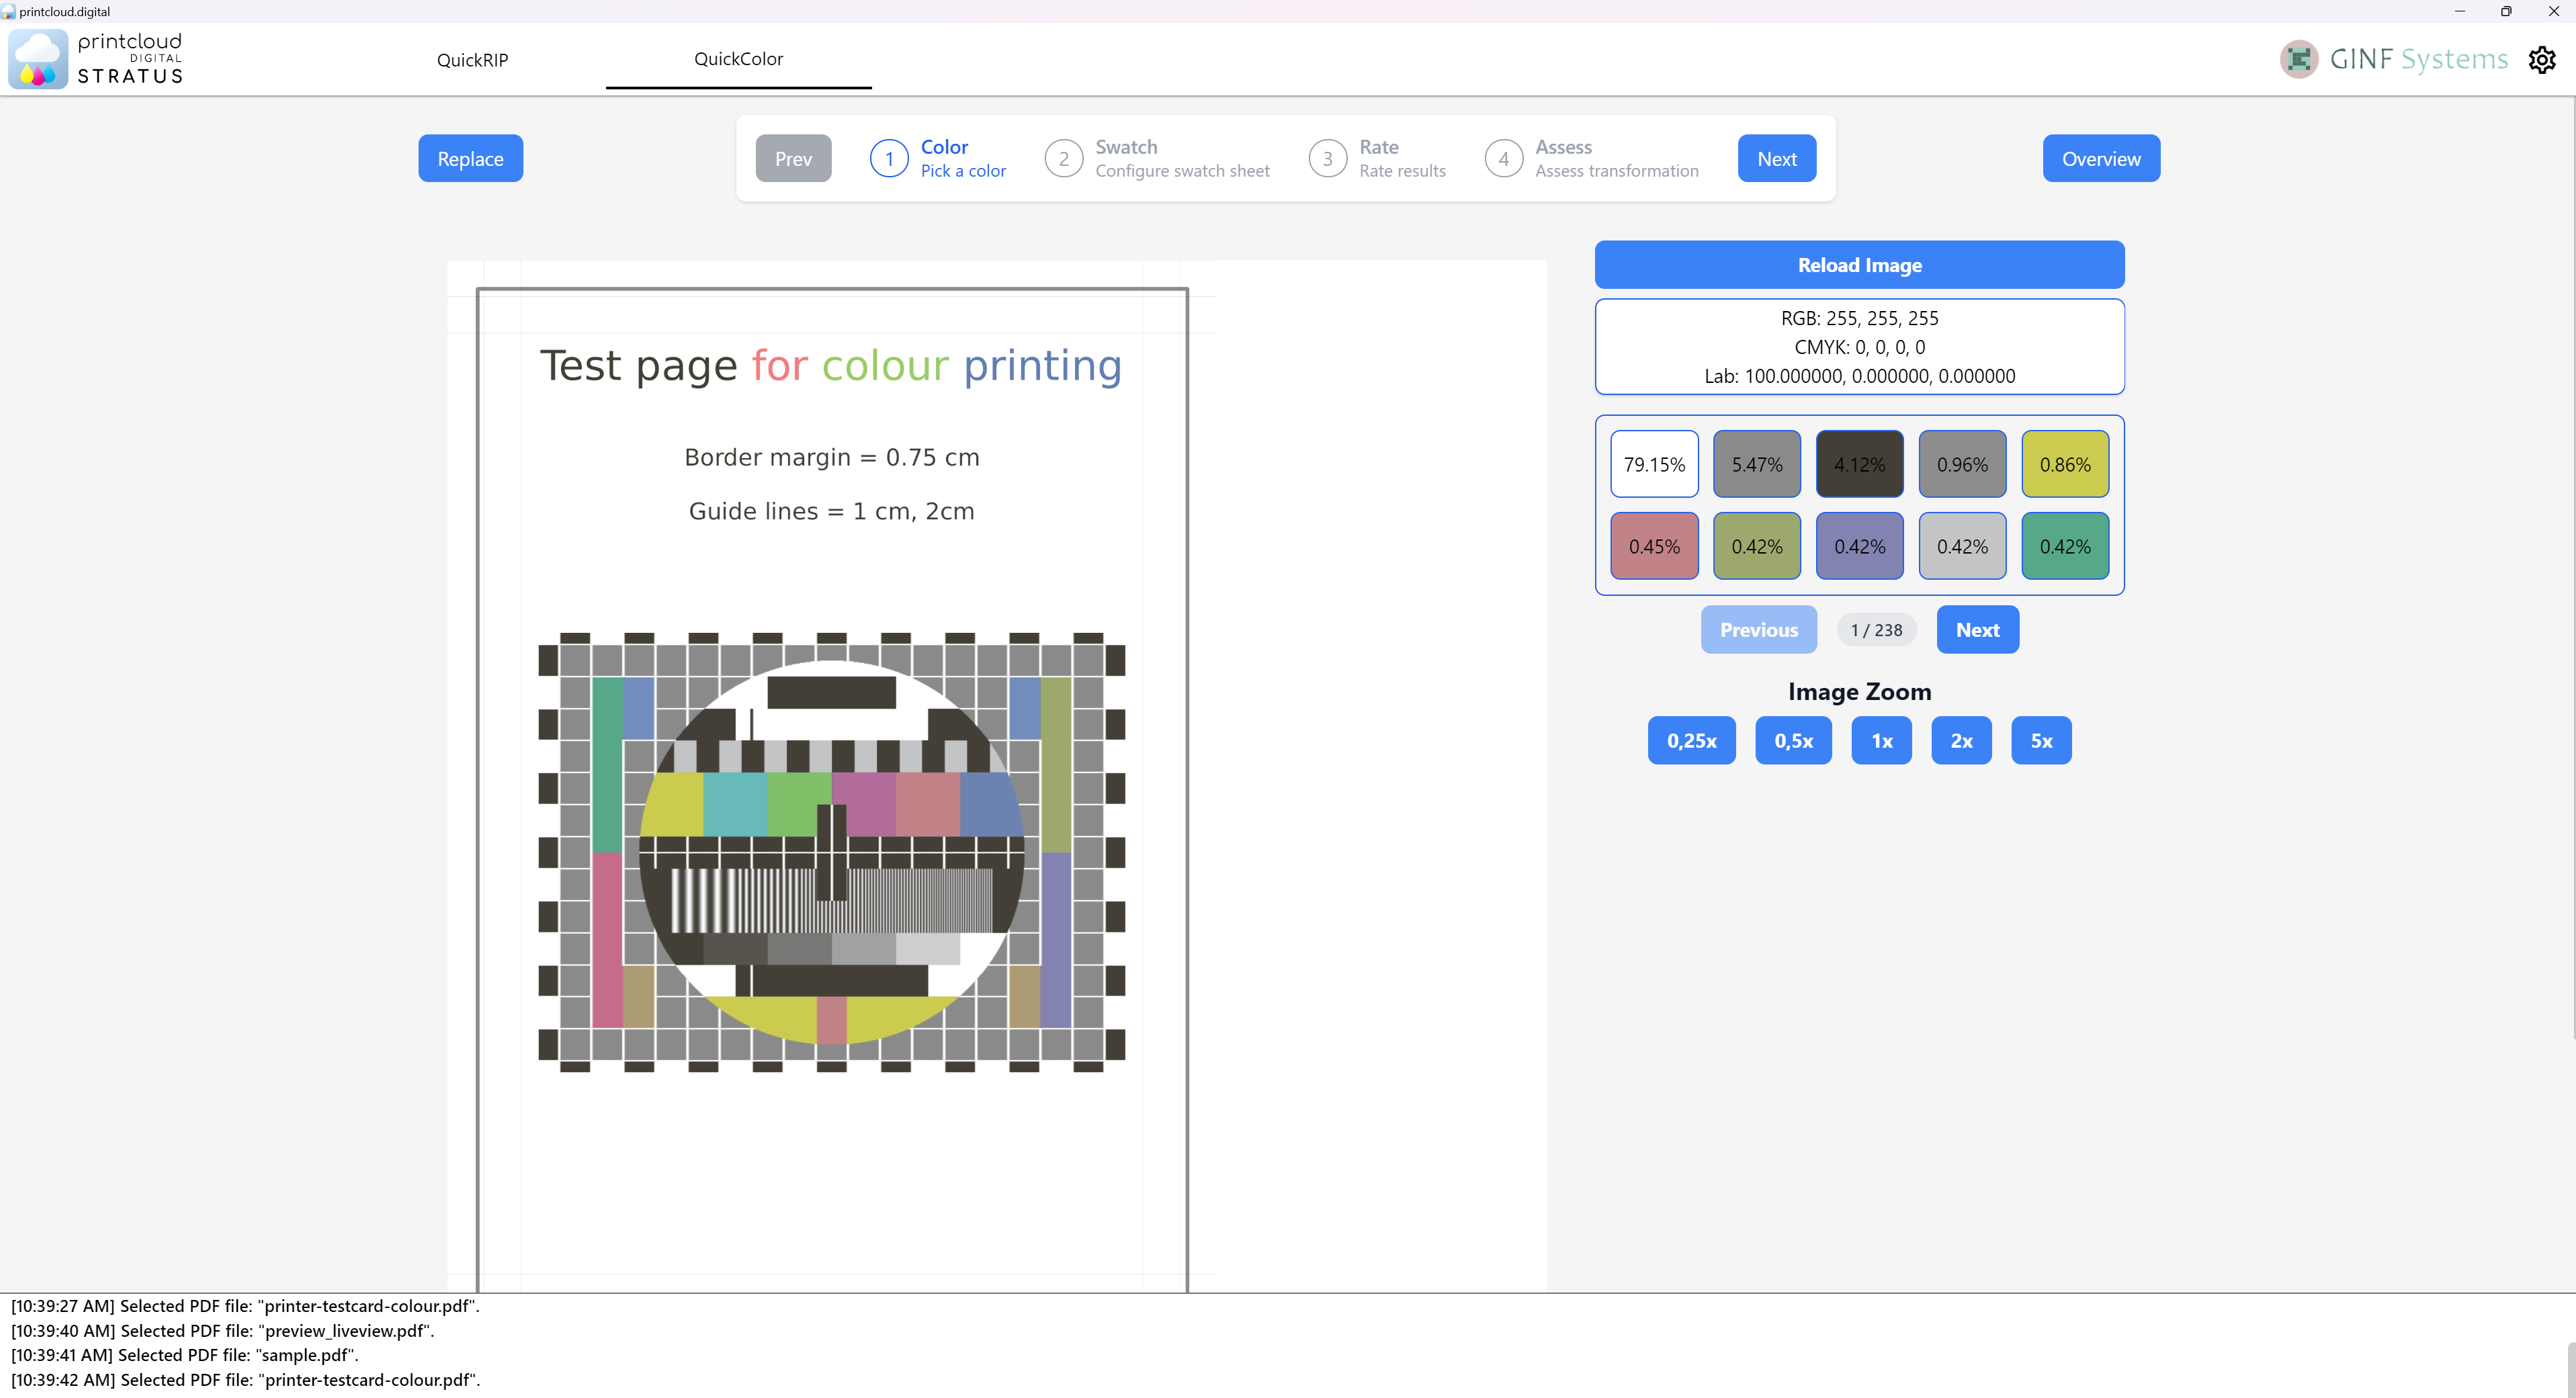Viewport: 2576px width, 1398px height.
Task: Select the 4.12% dark color swatch
Action: click(1858, 463)
